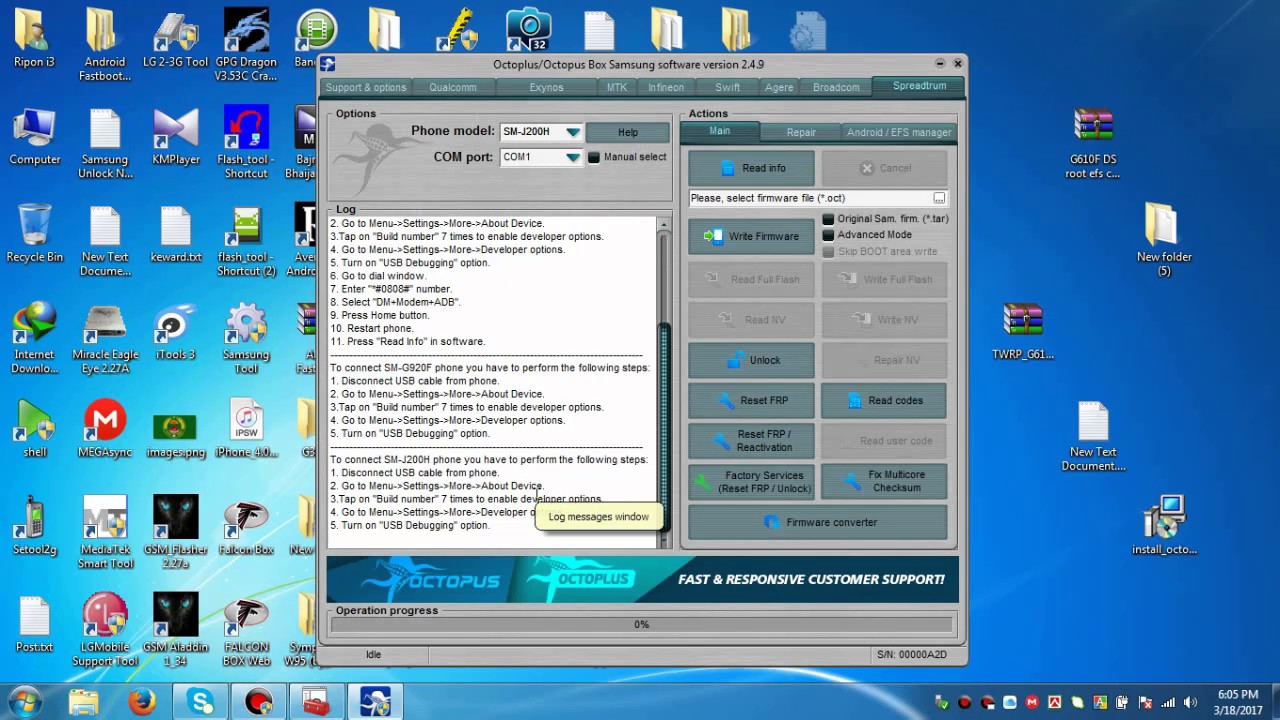
Task: Click the Octoplus support banner
Action: pyautogui.click(x=642, y=579)
